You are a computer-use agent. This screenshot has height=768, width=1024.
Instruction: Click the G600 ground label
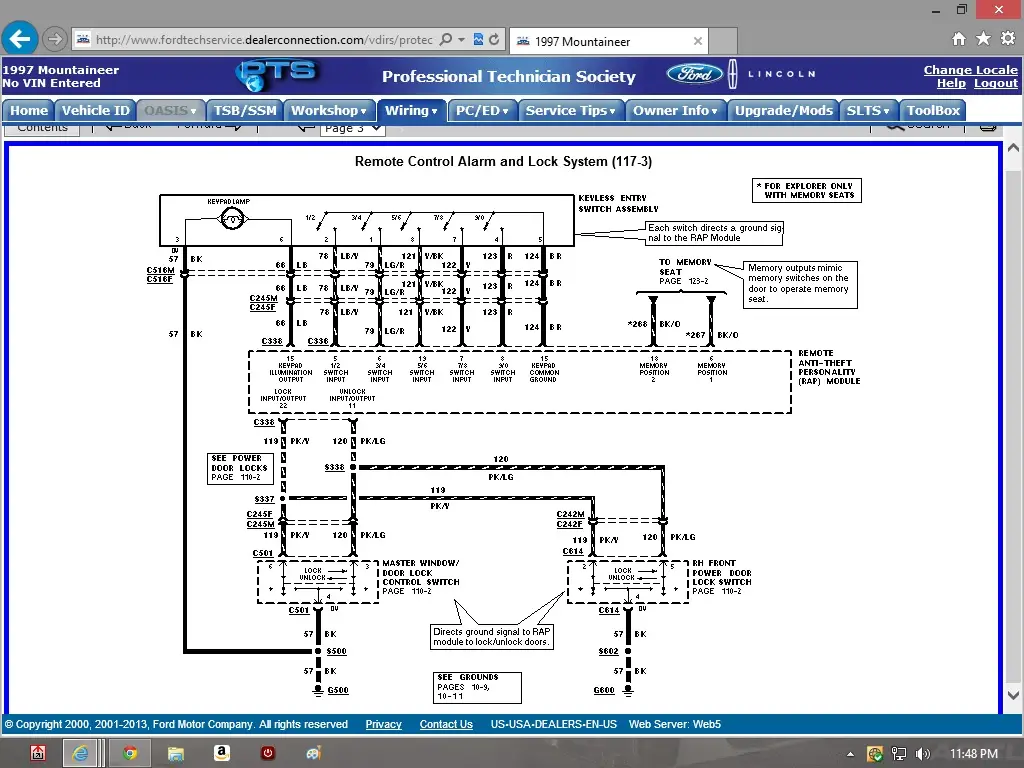604,690
